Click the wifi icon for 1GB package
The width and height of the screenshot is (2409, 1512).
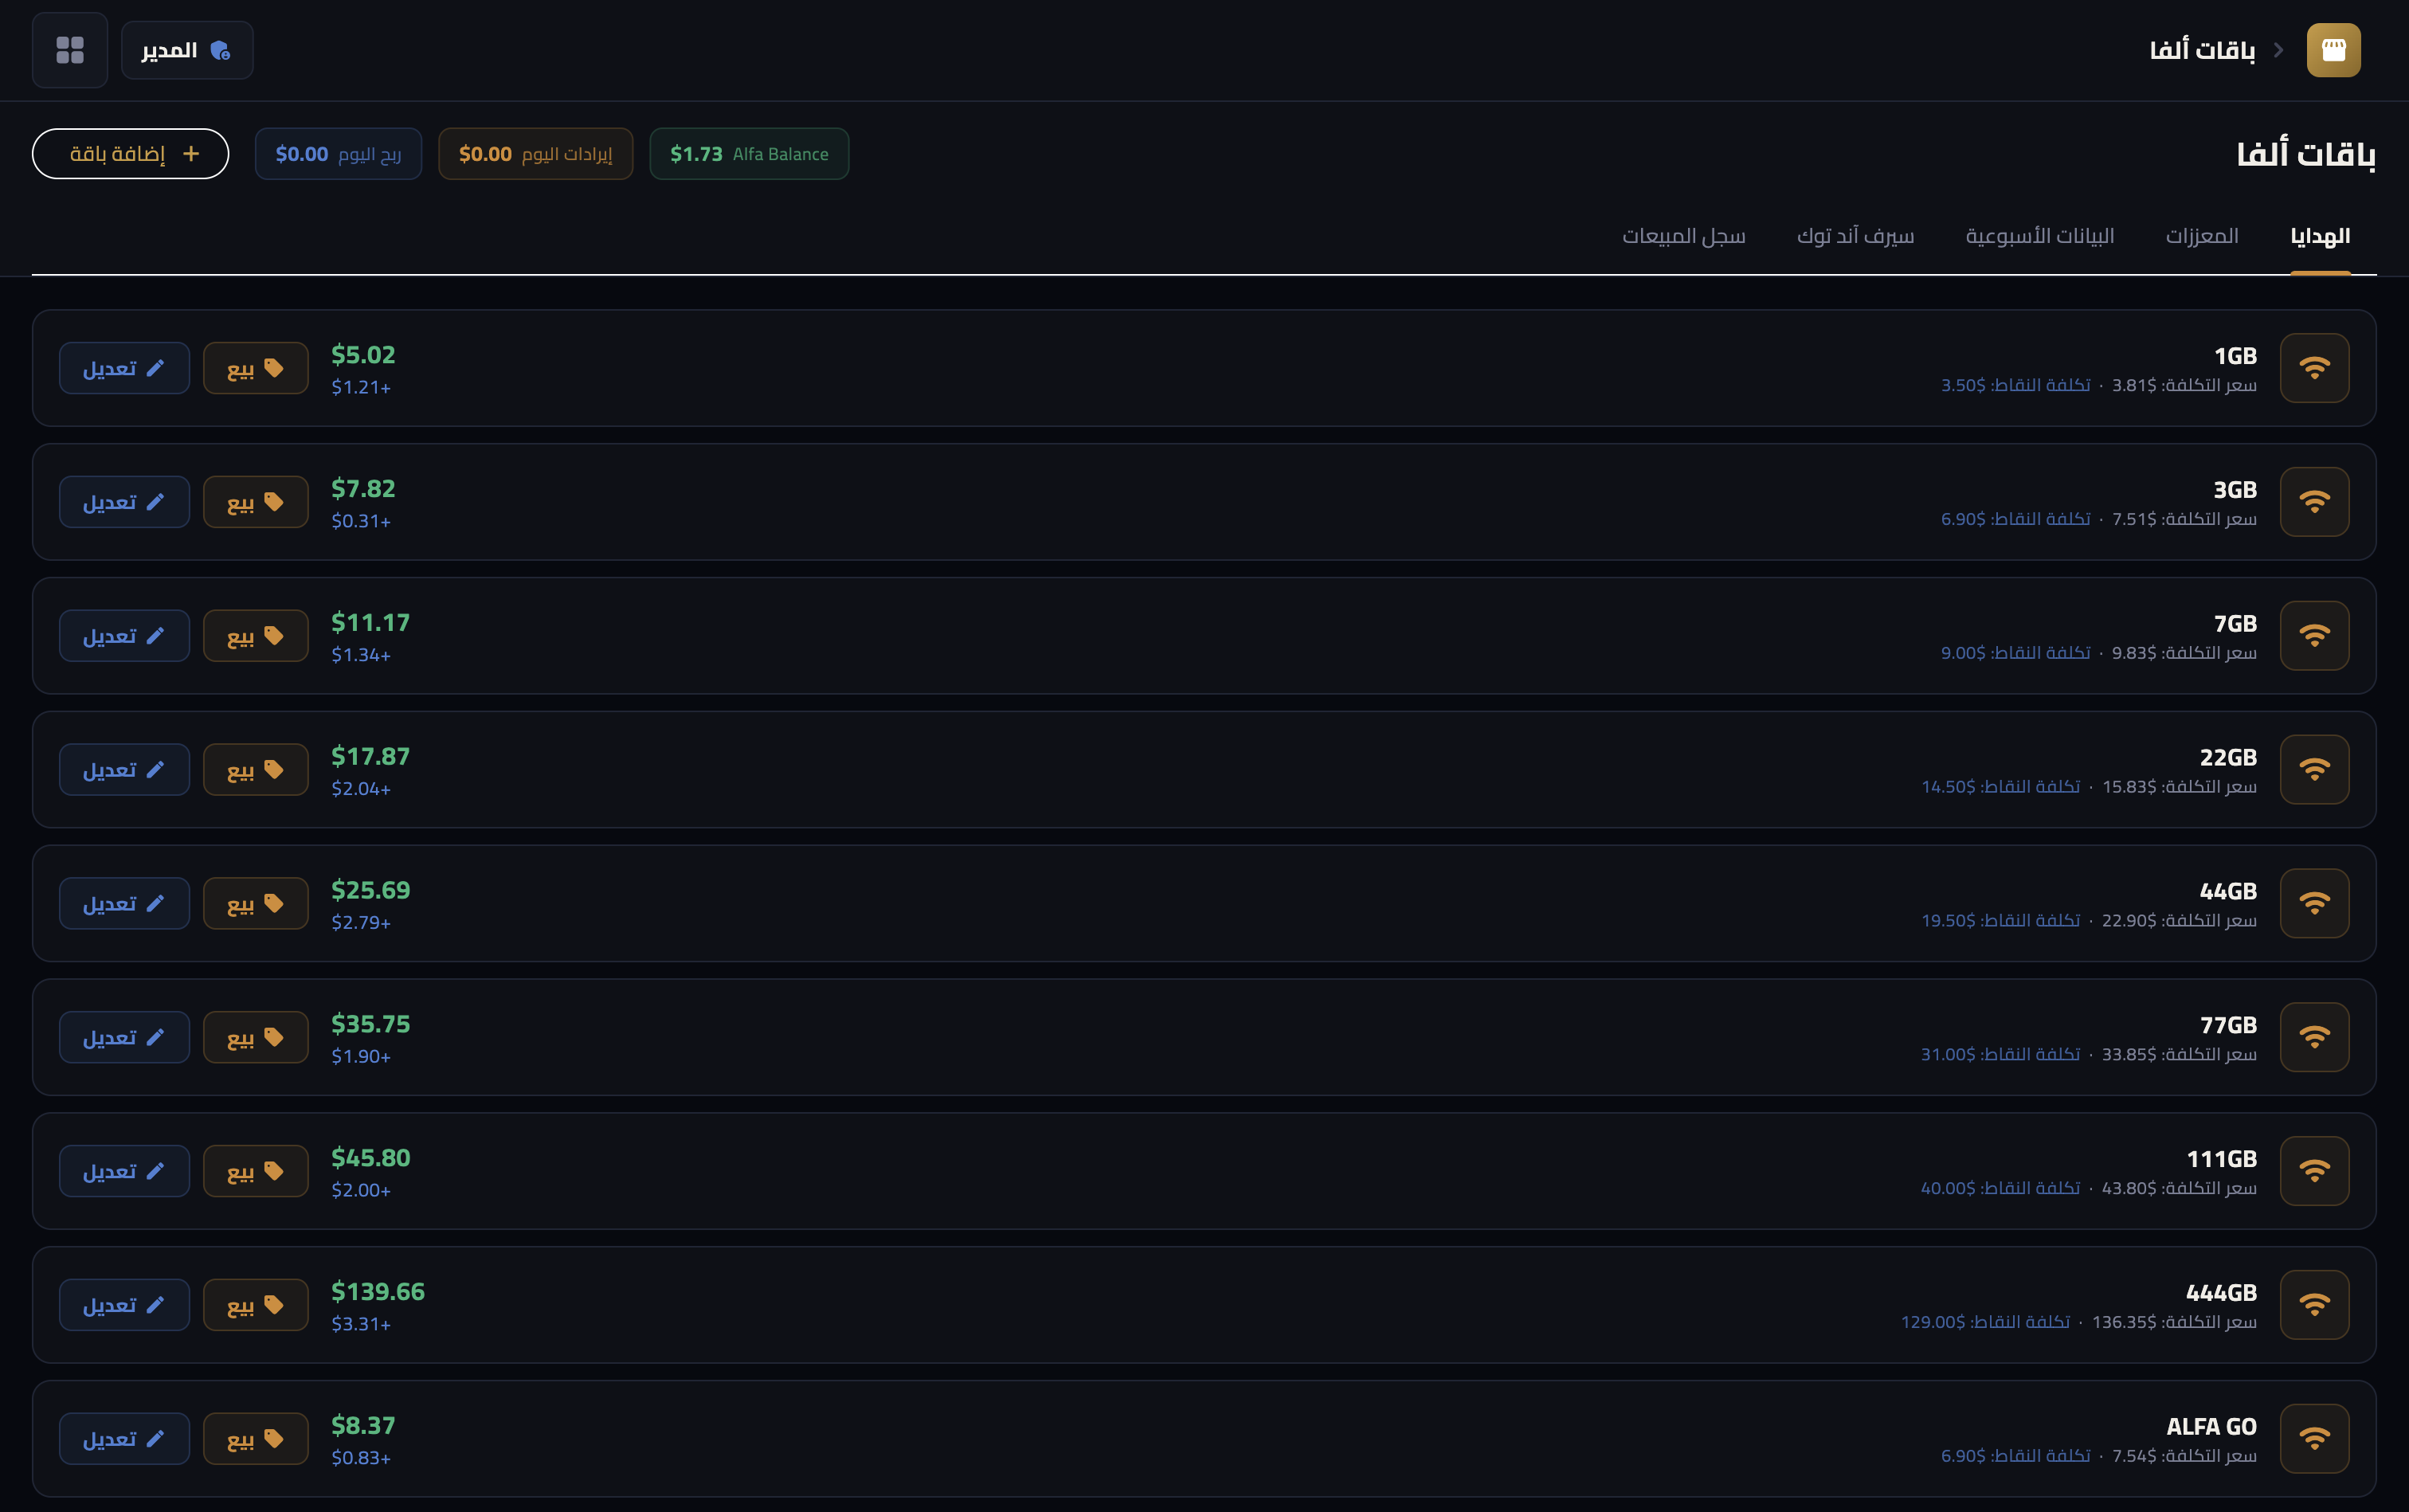point(2314,368)
